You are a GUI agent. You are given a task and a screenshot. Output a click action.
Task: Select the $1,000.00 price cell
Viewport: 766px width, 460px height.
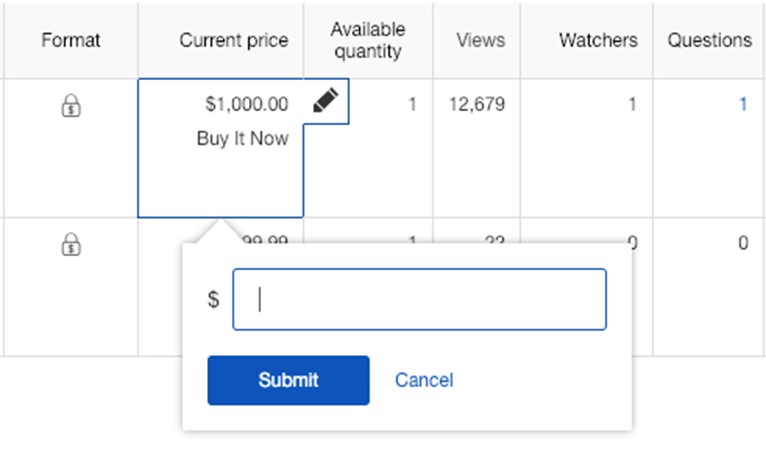pos(247,104)
